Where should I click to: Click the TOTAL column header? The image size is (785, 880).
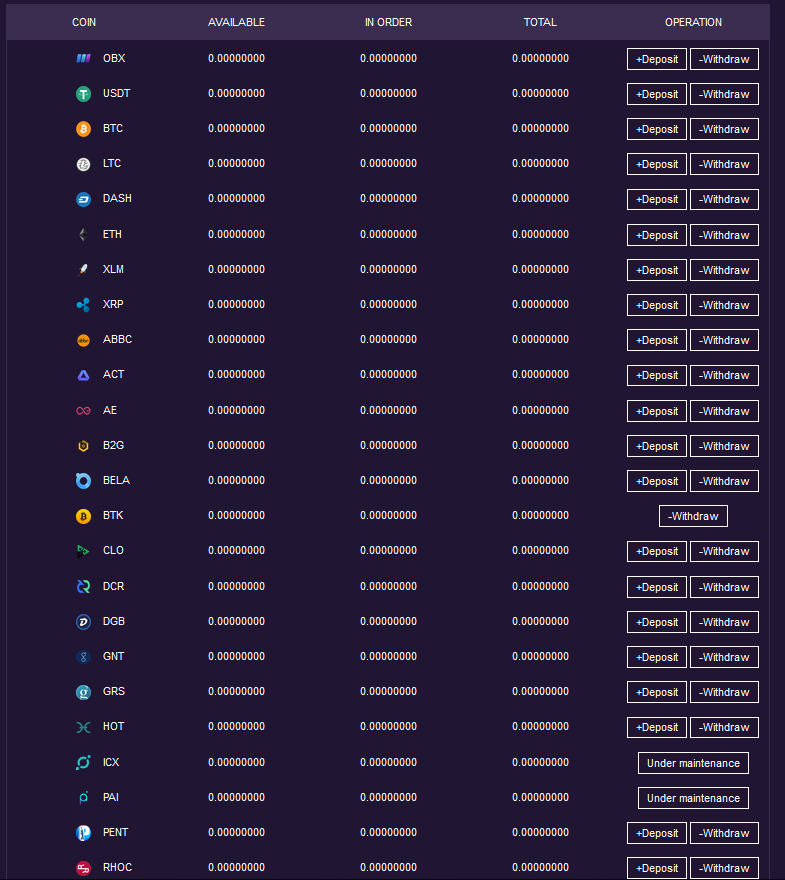click(540, 22)
